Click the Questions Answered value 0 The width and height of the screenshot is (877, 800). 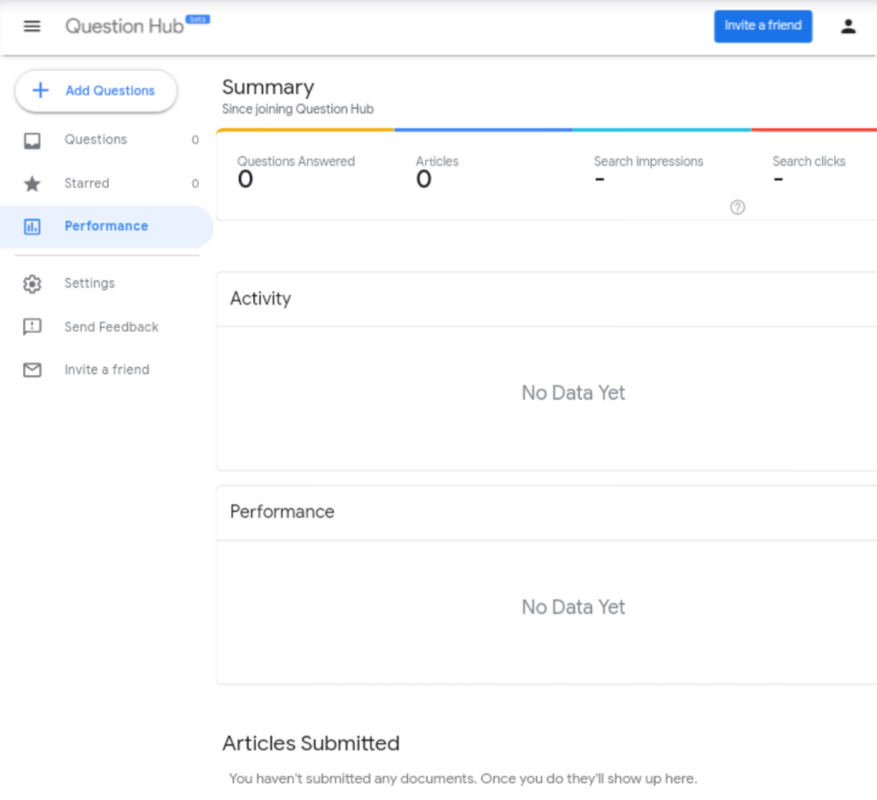pyautogui.click(x=245, y=180)
